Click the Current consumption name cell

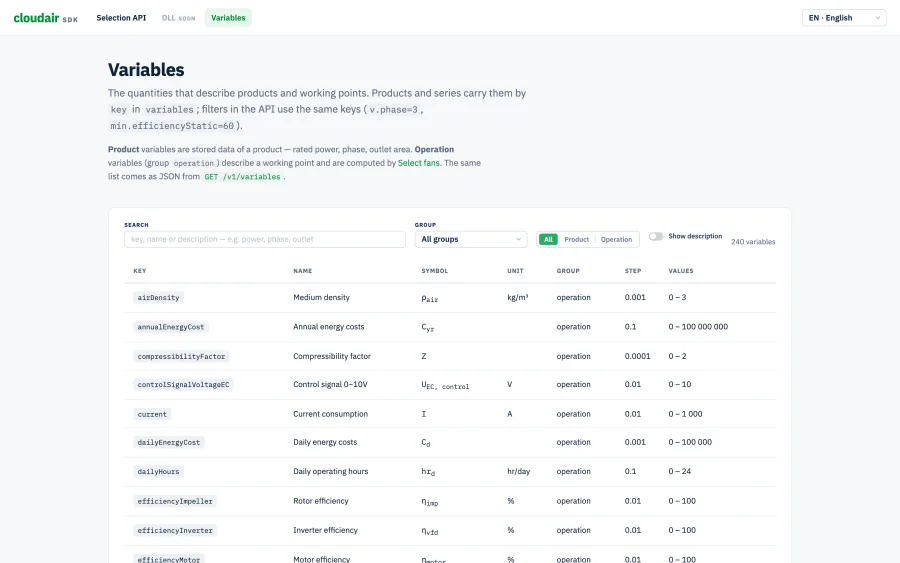coord(331,414)
